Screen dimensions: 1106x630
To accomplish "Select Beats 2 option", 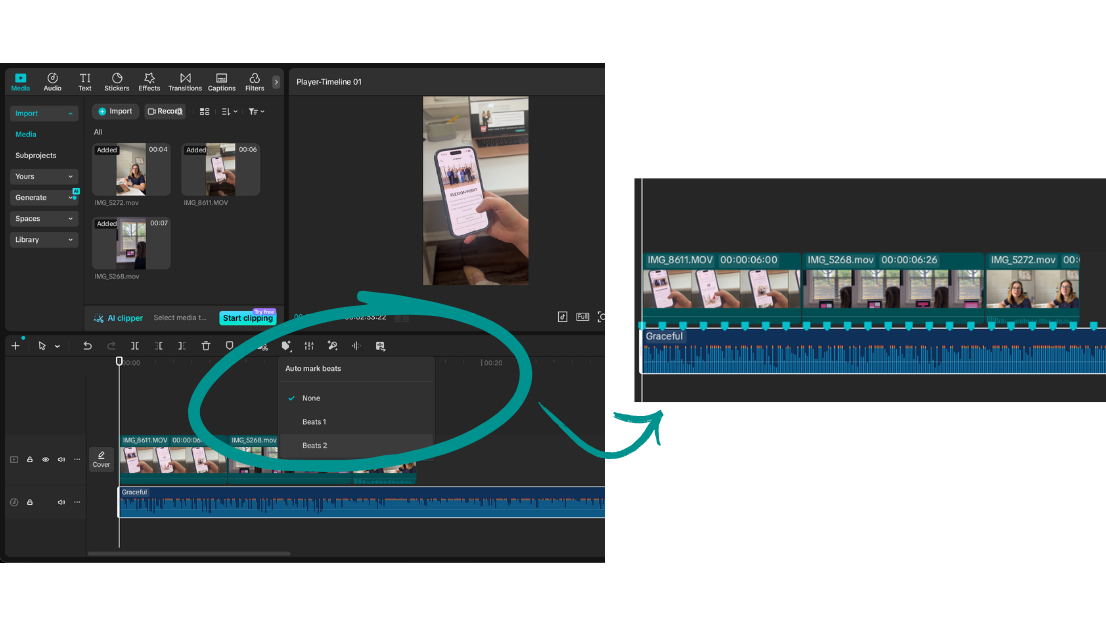I will point(356,445).
